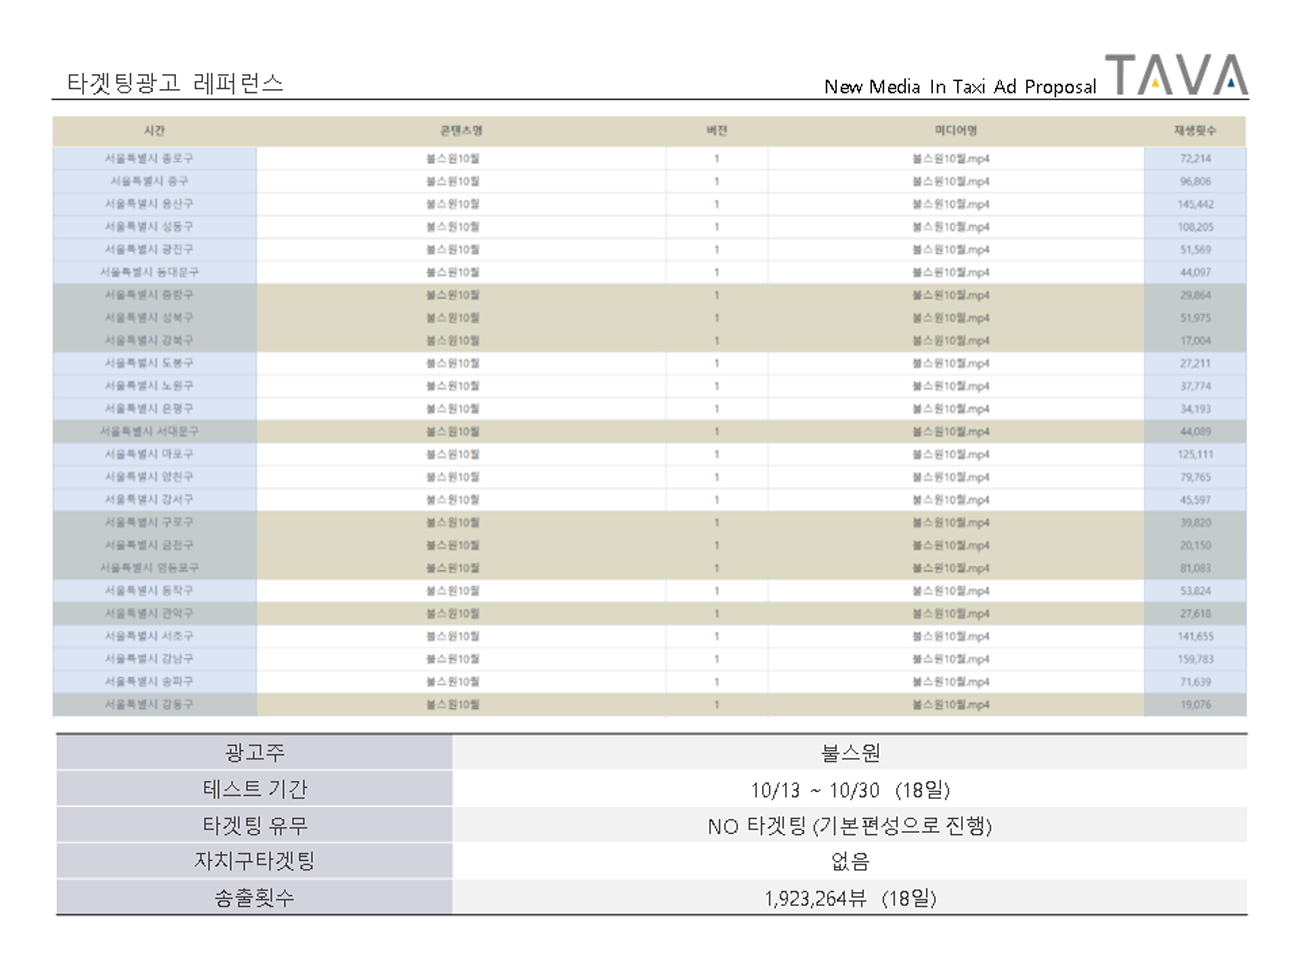Select the 미디어명 column header

(x=955, y=131)
